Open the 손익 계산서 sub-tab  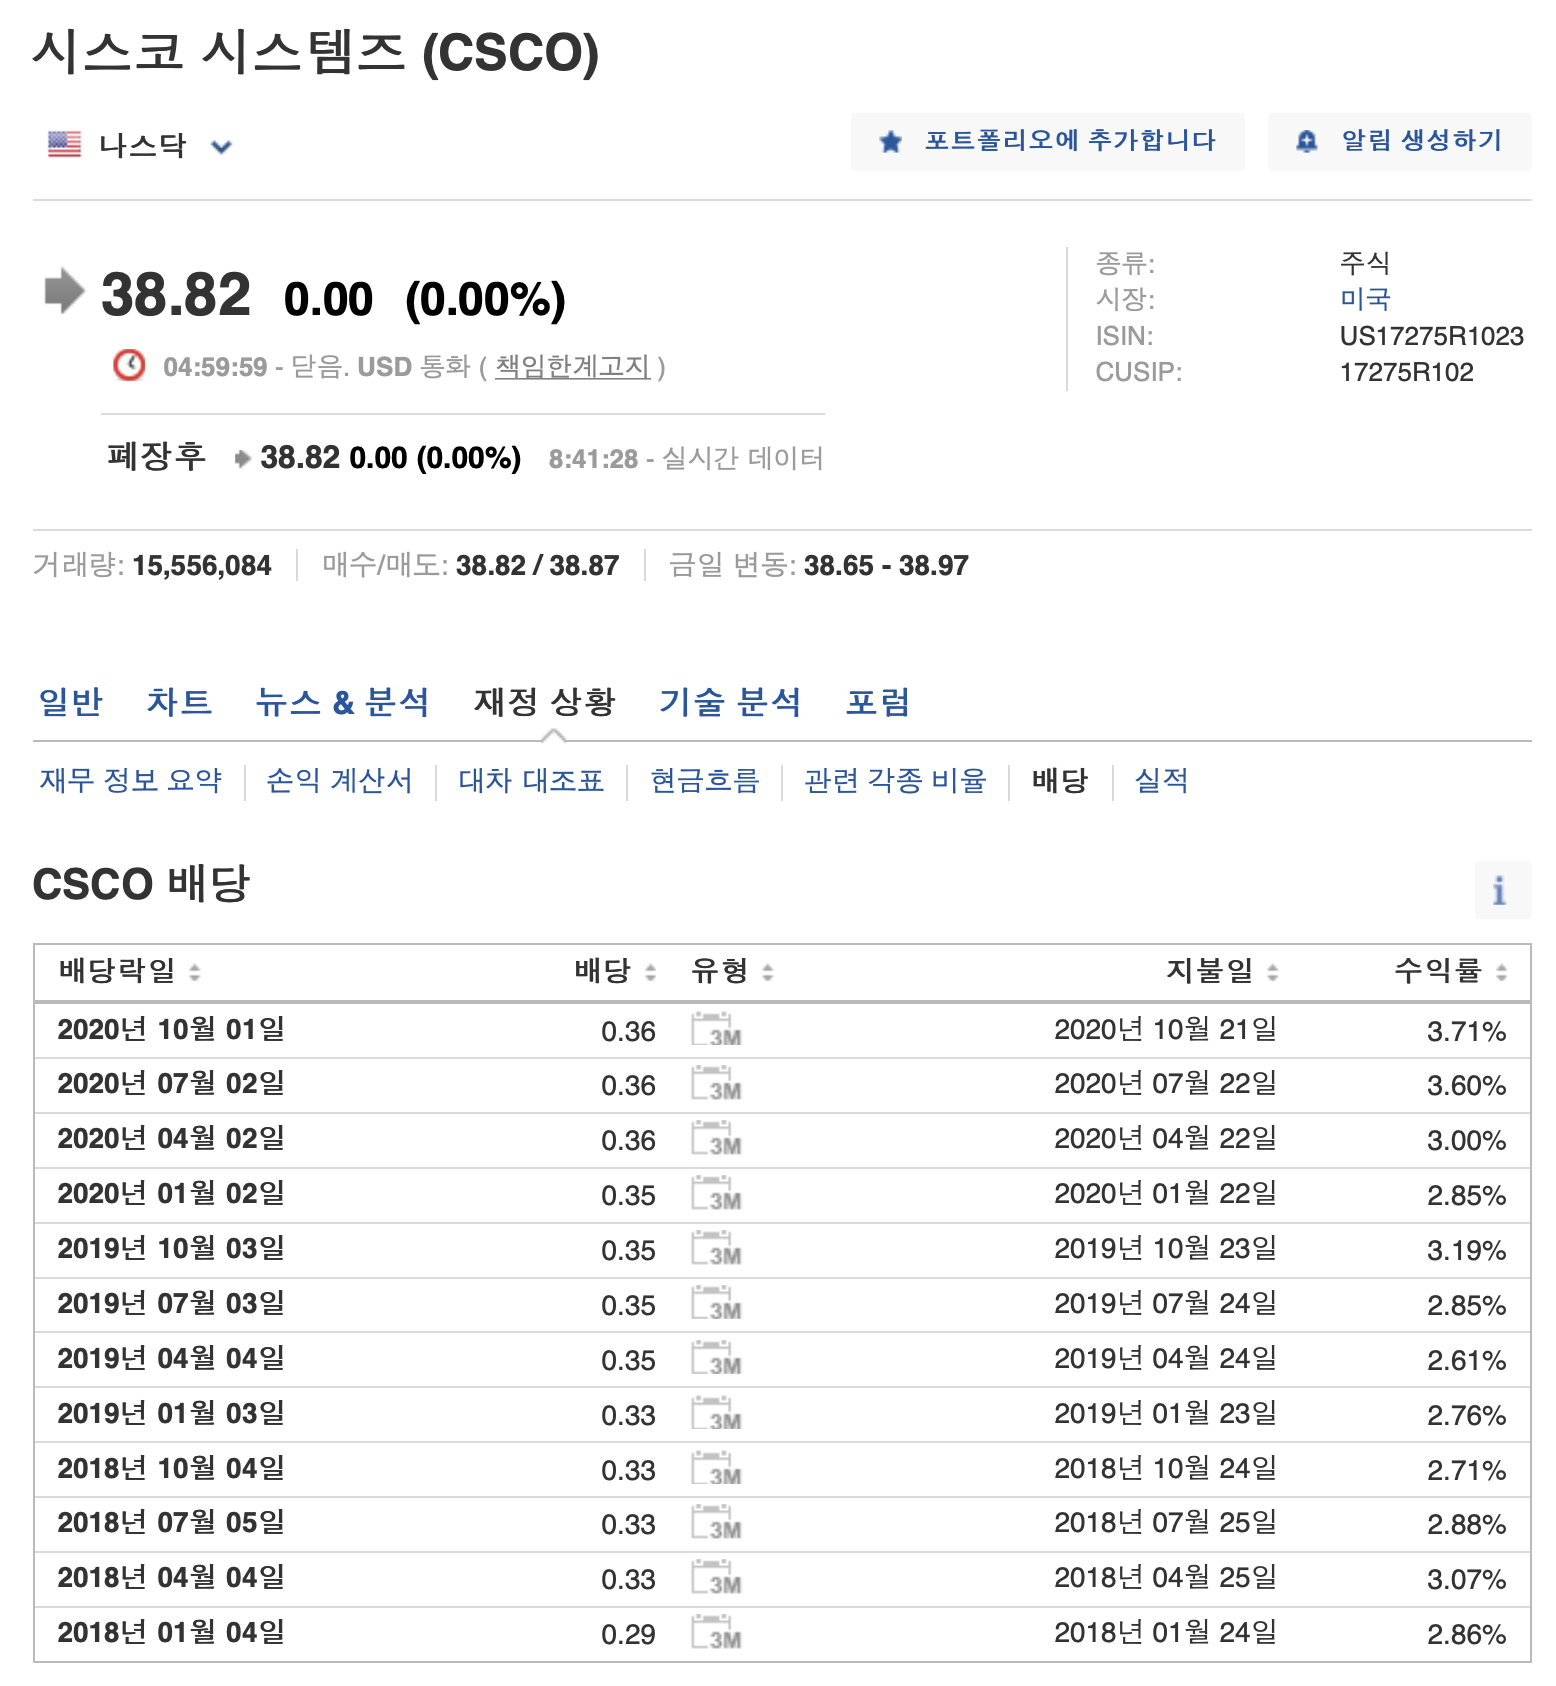(x=339, y=781)
